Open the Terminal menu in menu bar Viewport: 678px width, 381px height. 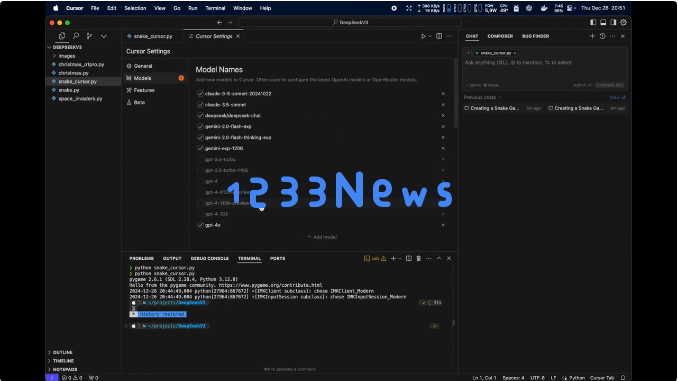pyautogui.click(x=215, y=8)
